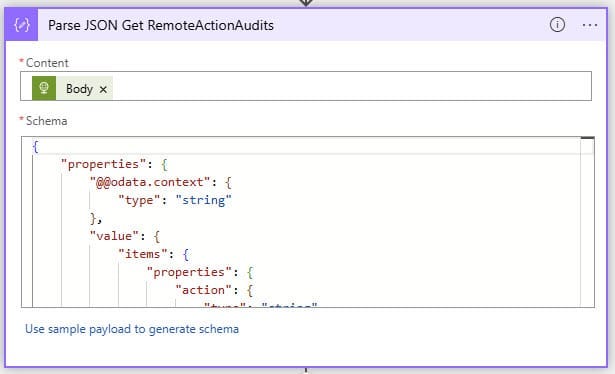This screenshot has height=374, width=615.
Task: Collapse the card via Parse JSON Get RemoteActionAudits title
Action: coord(161,25)
